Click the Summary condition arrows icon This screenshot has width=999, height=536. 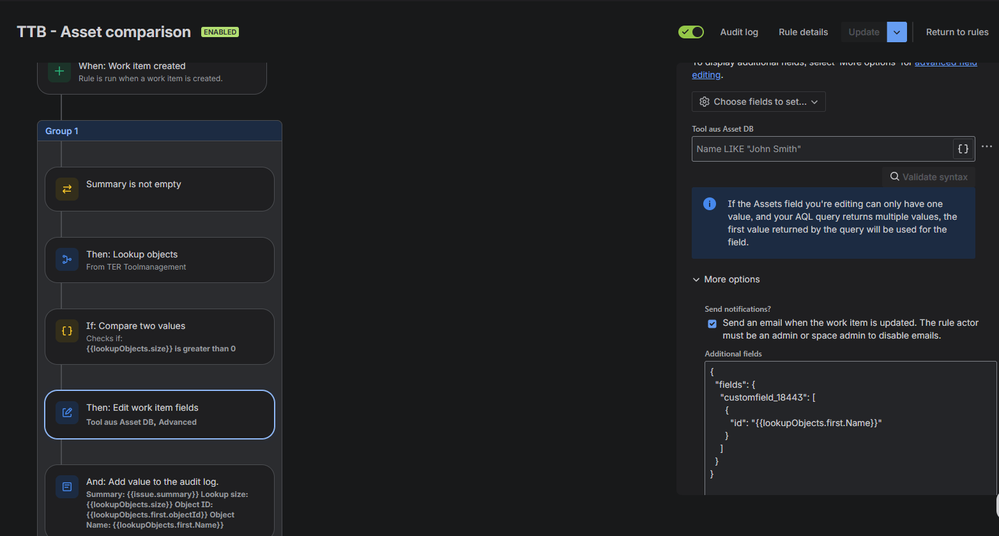click(x=67, y=189)
